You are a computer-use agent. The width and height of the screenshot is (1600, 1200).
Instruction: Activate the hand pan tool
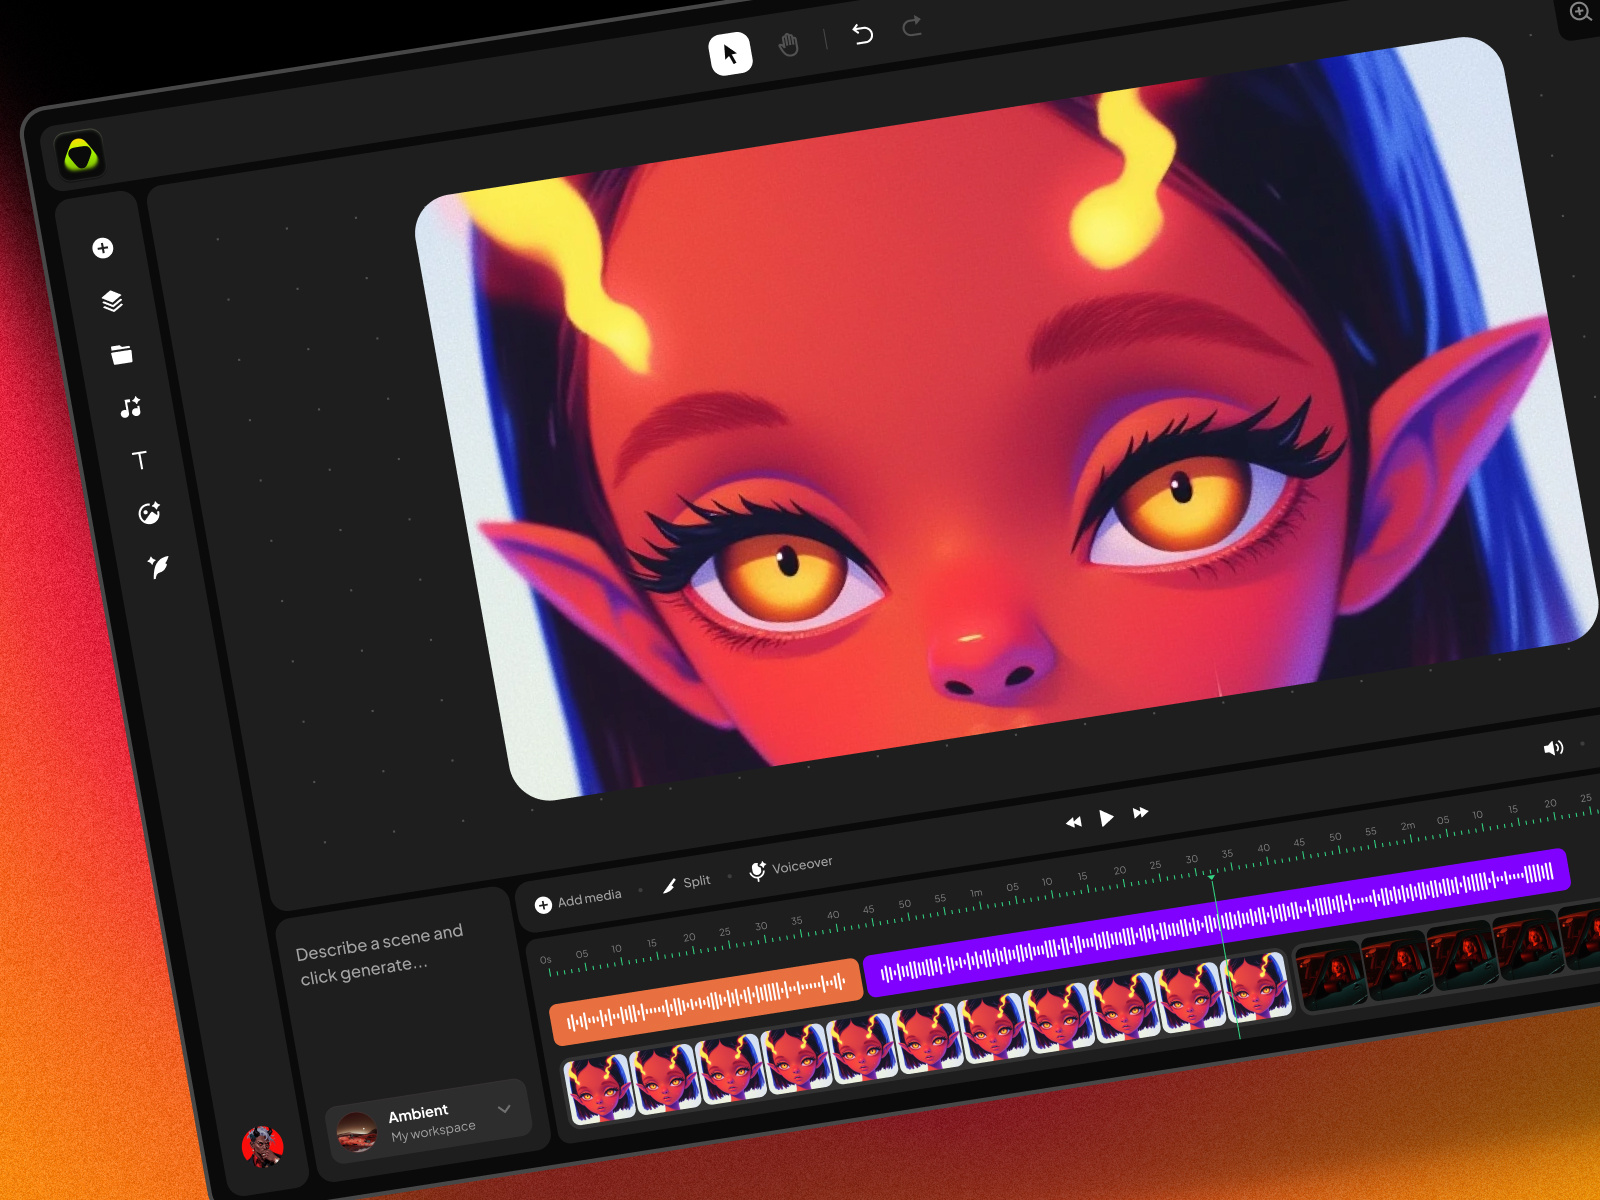click(x=789, y=45)
